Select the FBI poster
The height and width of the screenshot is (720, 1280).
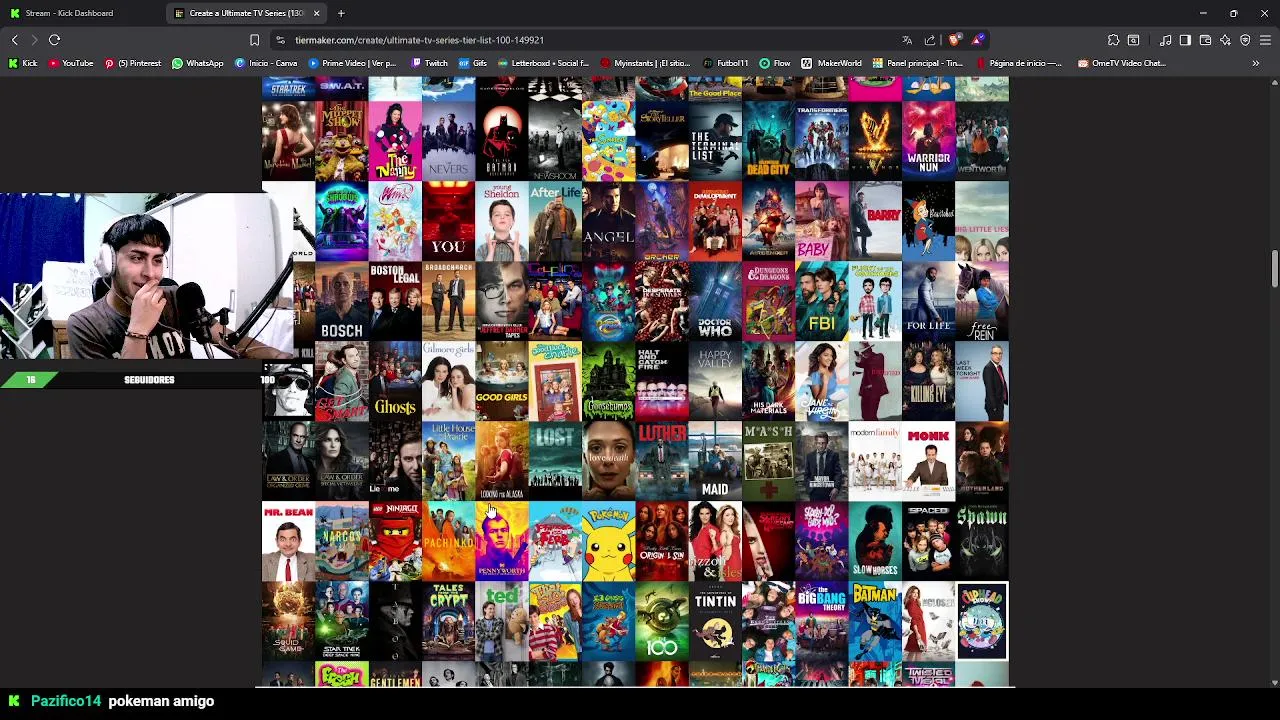[821, 301]
